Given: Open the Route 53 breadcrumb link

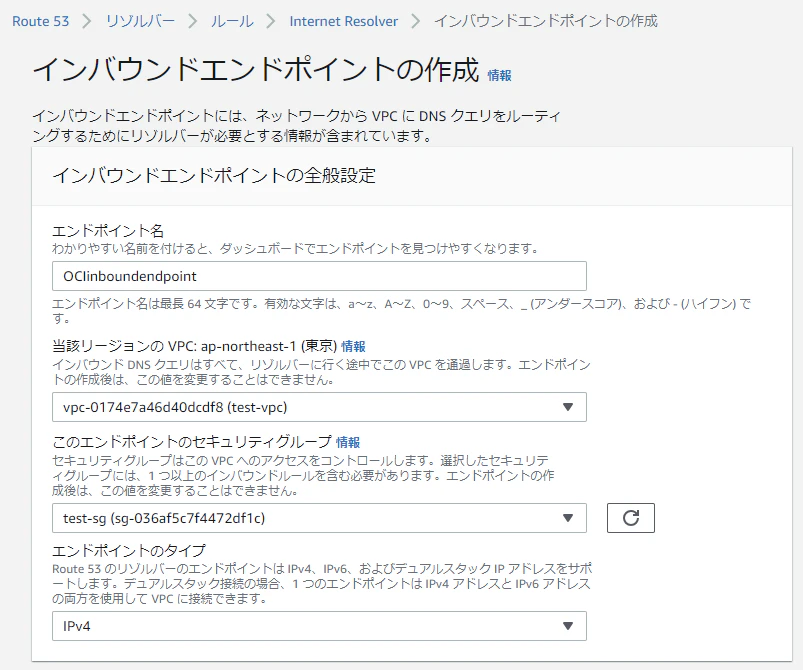Looking at the screenshot, I should [x=40, y=21].
